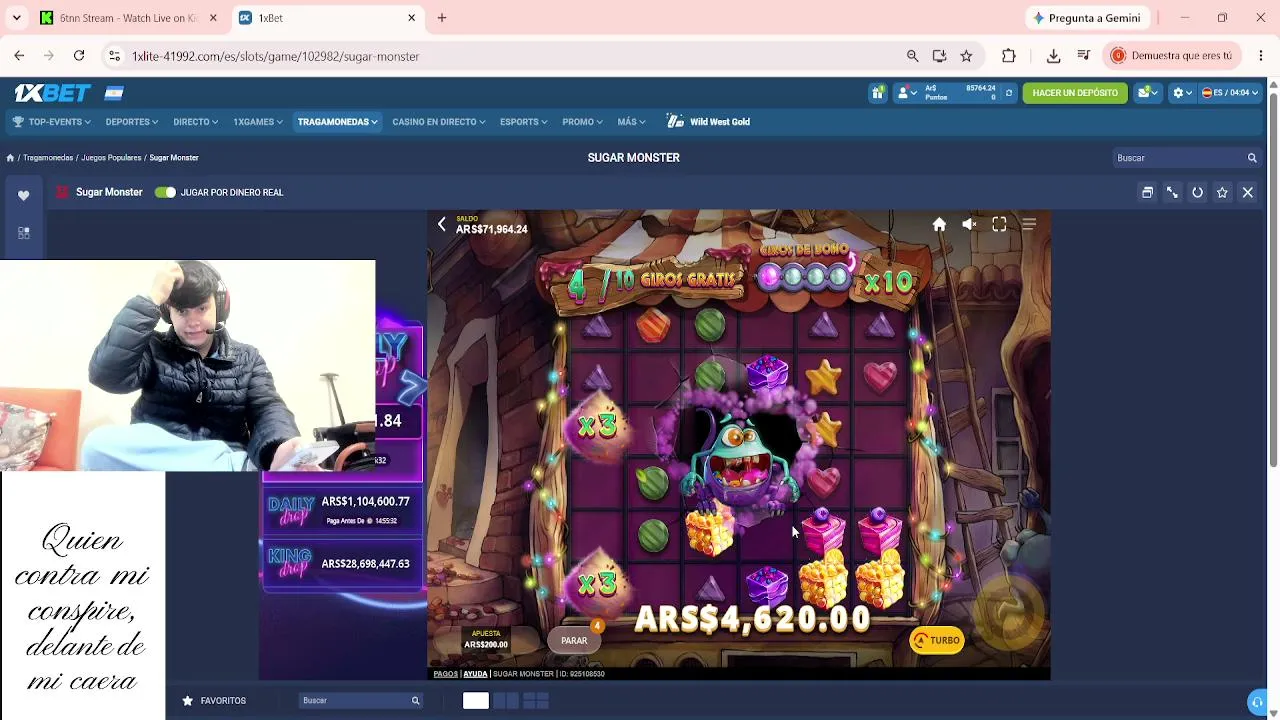Select four-game grid layout
Screen dimensions: 1280x720
[536, 701]
